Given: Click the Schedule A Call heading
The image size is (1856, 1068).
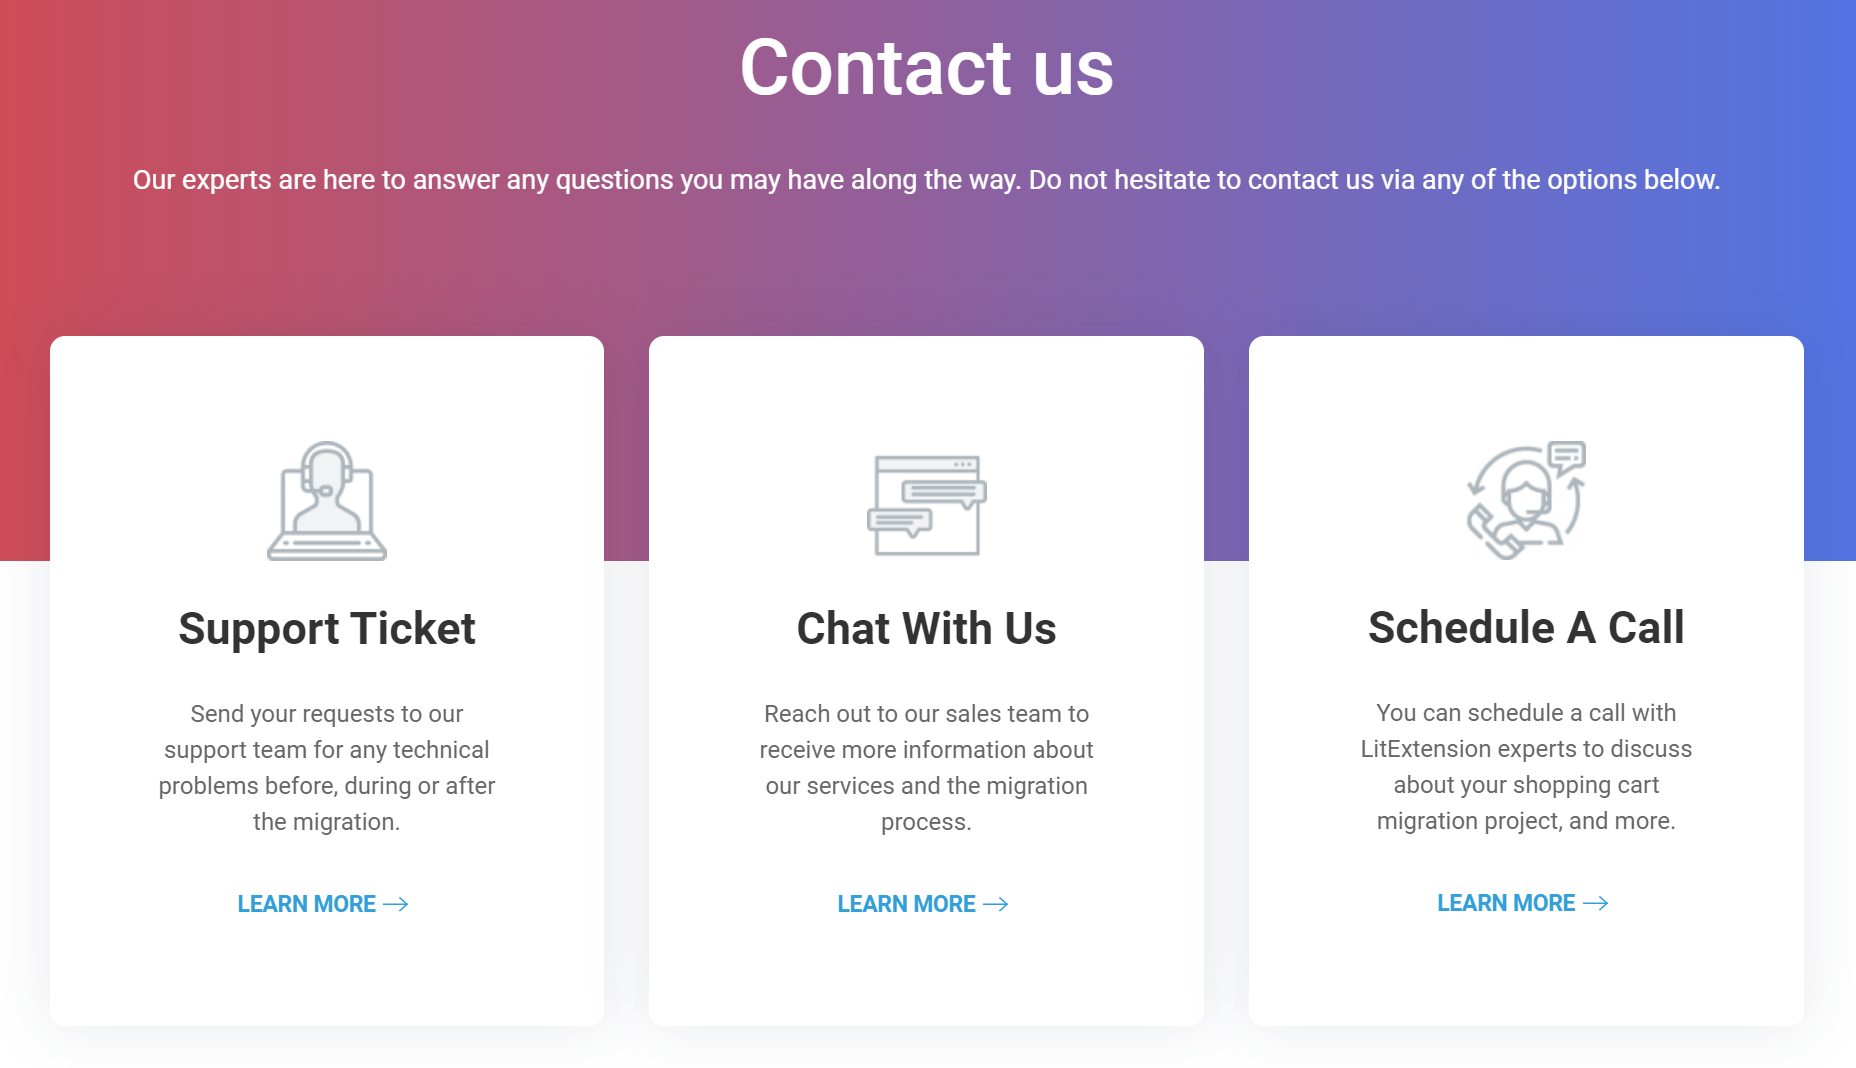Looking at the screenshot, I should point(1526,628).
